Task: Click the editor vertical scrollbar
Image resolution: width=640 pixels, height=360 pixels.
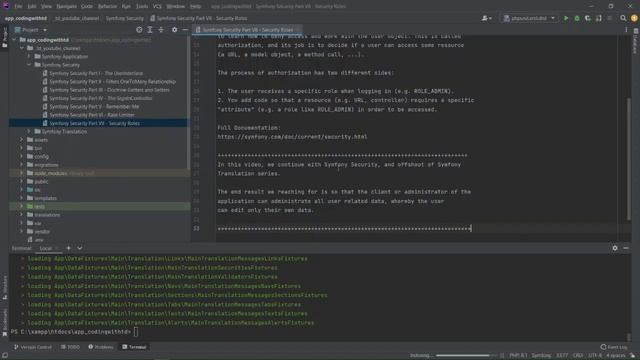Action: [629, 159]
